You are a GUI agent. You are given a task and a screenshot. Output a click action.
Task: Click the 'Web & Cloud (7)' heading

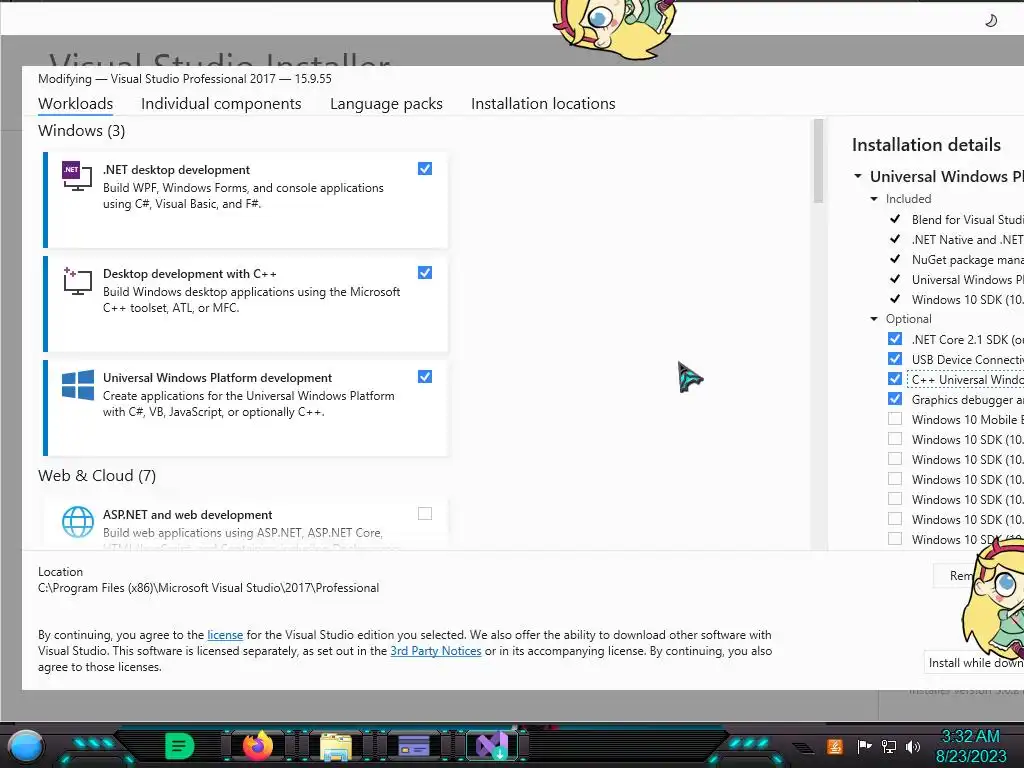click(x=97, y=475)
